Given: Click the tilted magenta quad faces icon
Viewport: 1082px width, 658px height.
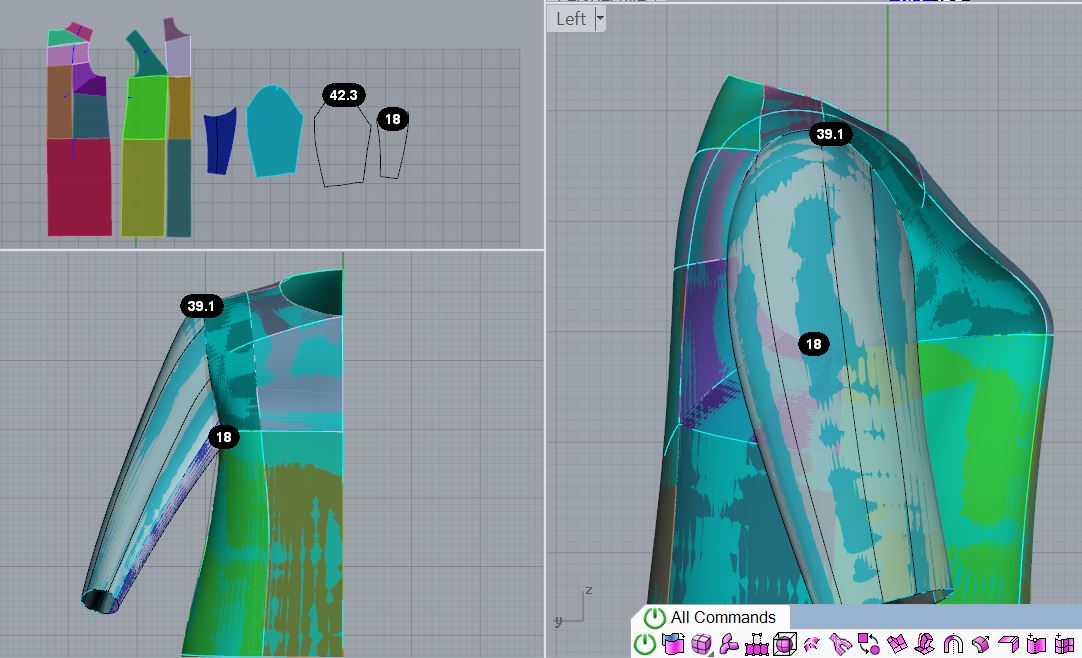Looking at the screenshot, I should [896, 644].
